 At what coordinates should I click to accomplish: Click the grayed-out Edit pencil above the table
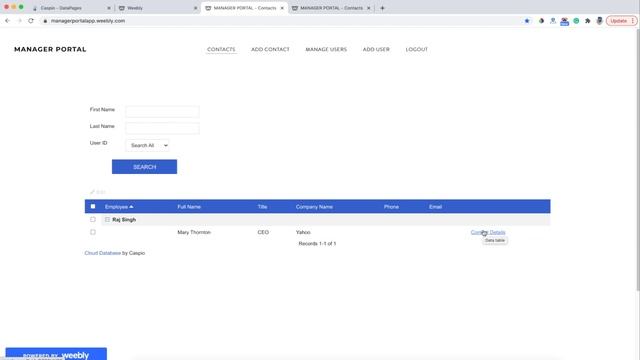click(98, 192)
